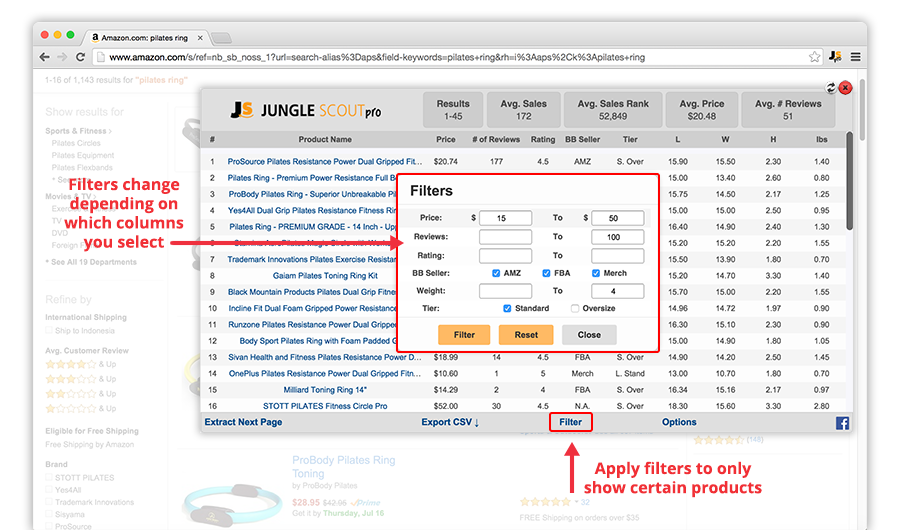Apply filters with orange Filter button
Viewport: 900px width, 530px height.
coord(464,335)
